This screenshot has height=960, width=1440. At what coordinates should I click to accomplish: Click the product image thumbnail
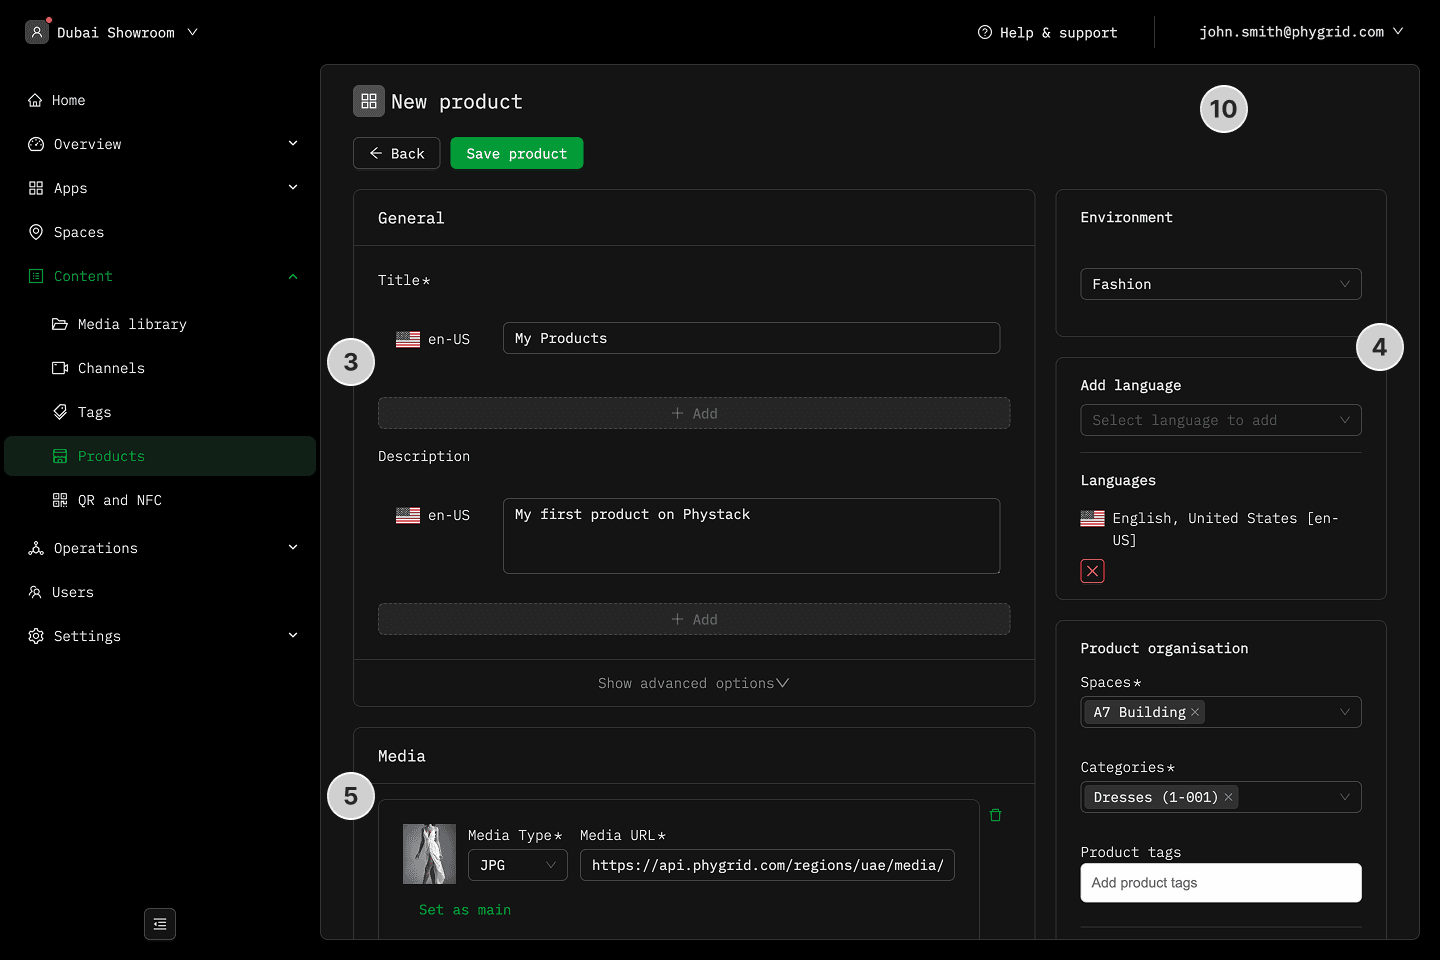429,854
